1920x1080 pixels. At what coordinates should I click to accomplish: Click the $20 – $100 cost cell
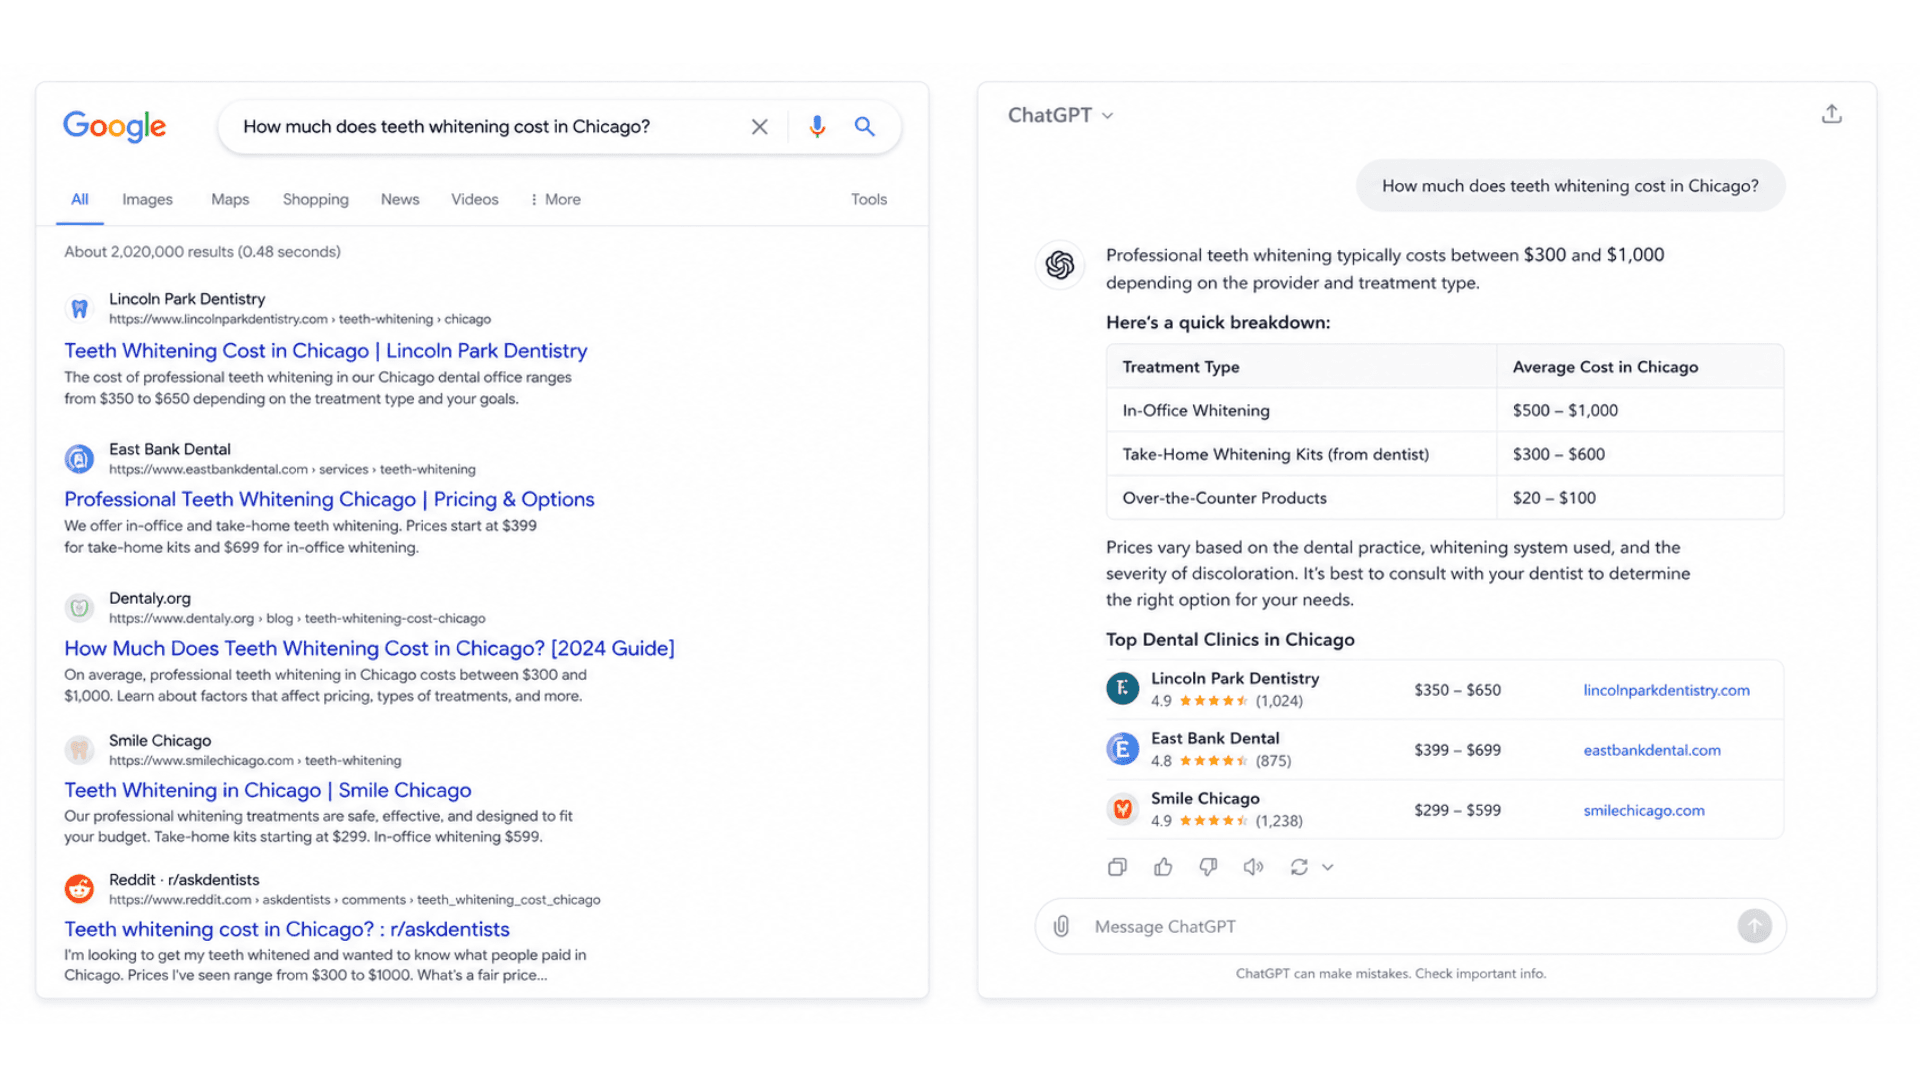click(1640, 498)
